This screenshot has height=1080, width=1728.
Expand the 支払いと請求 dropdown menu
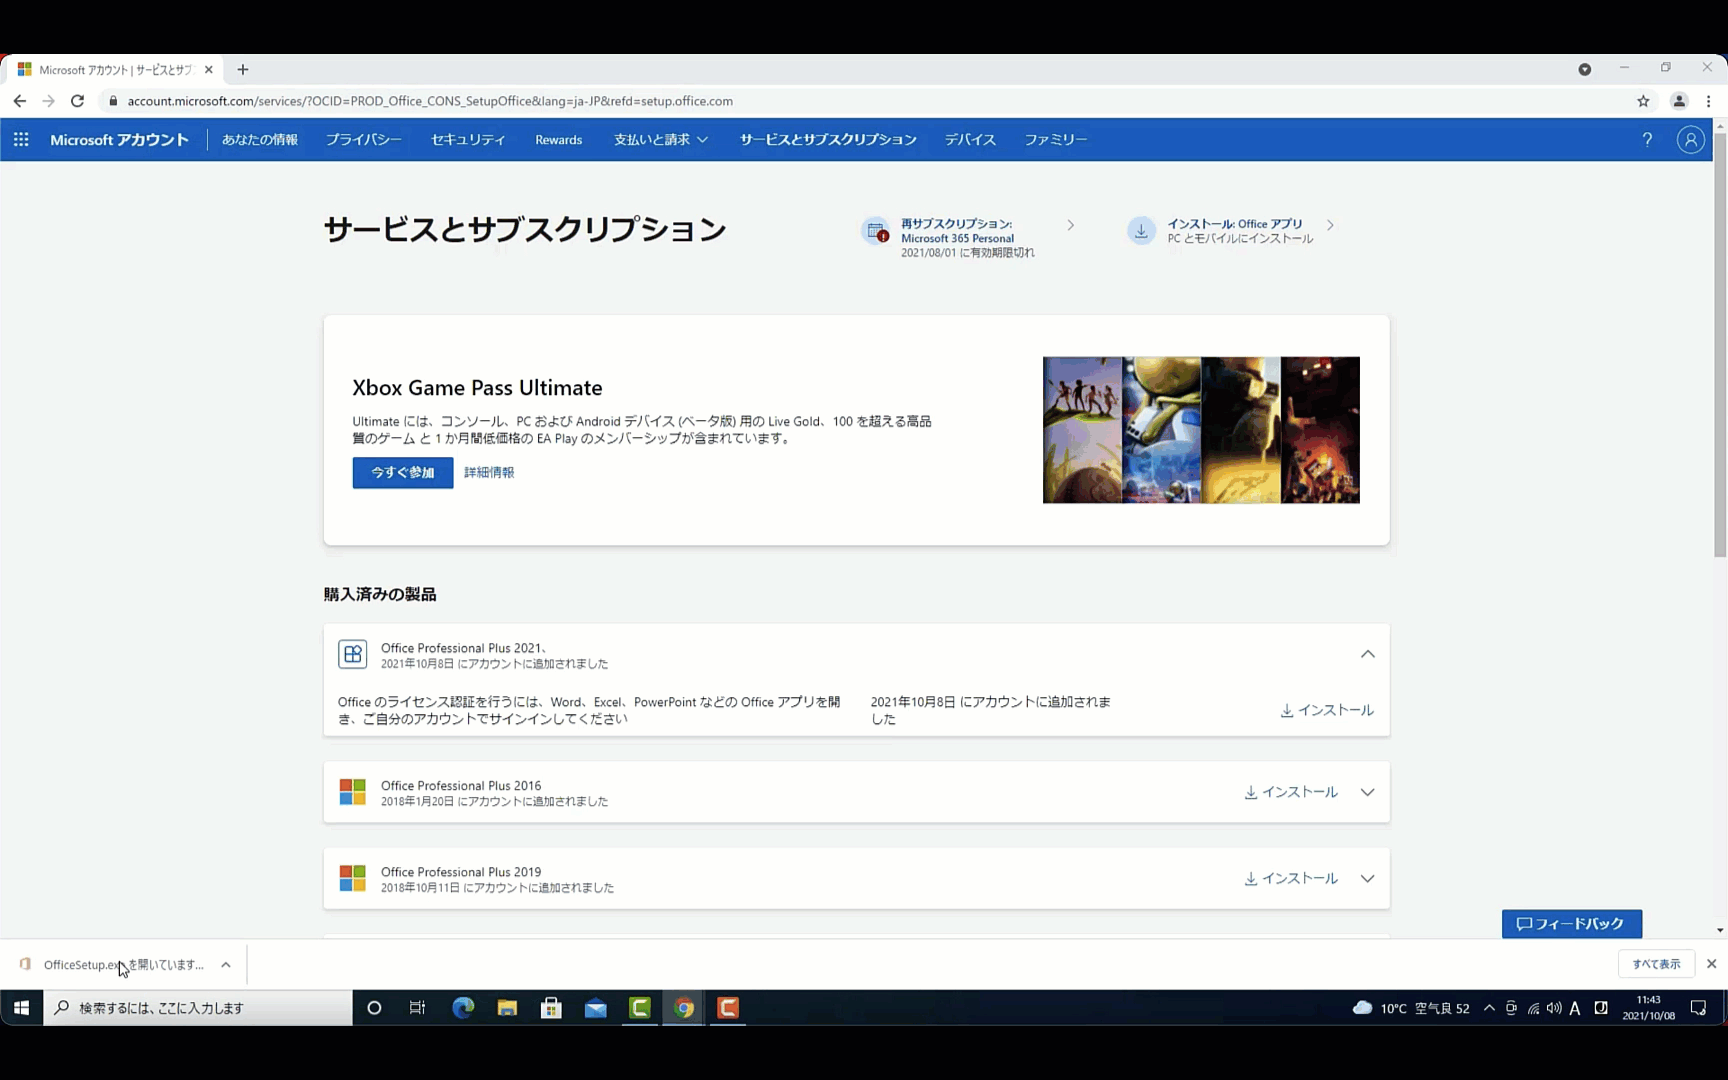pos(661,140)
